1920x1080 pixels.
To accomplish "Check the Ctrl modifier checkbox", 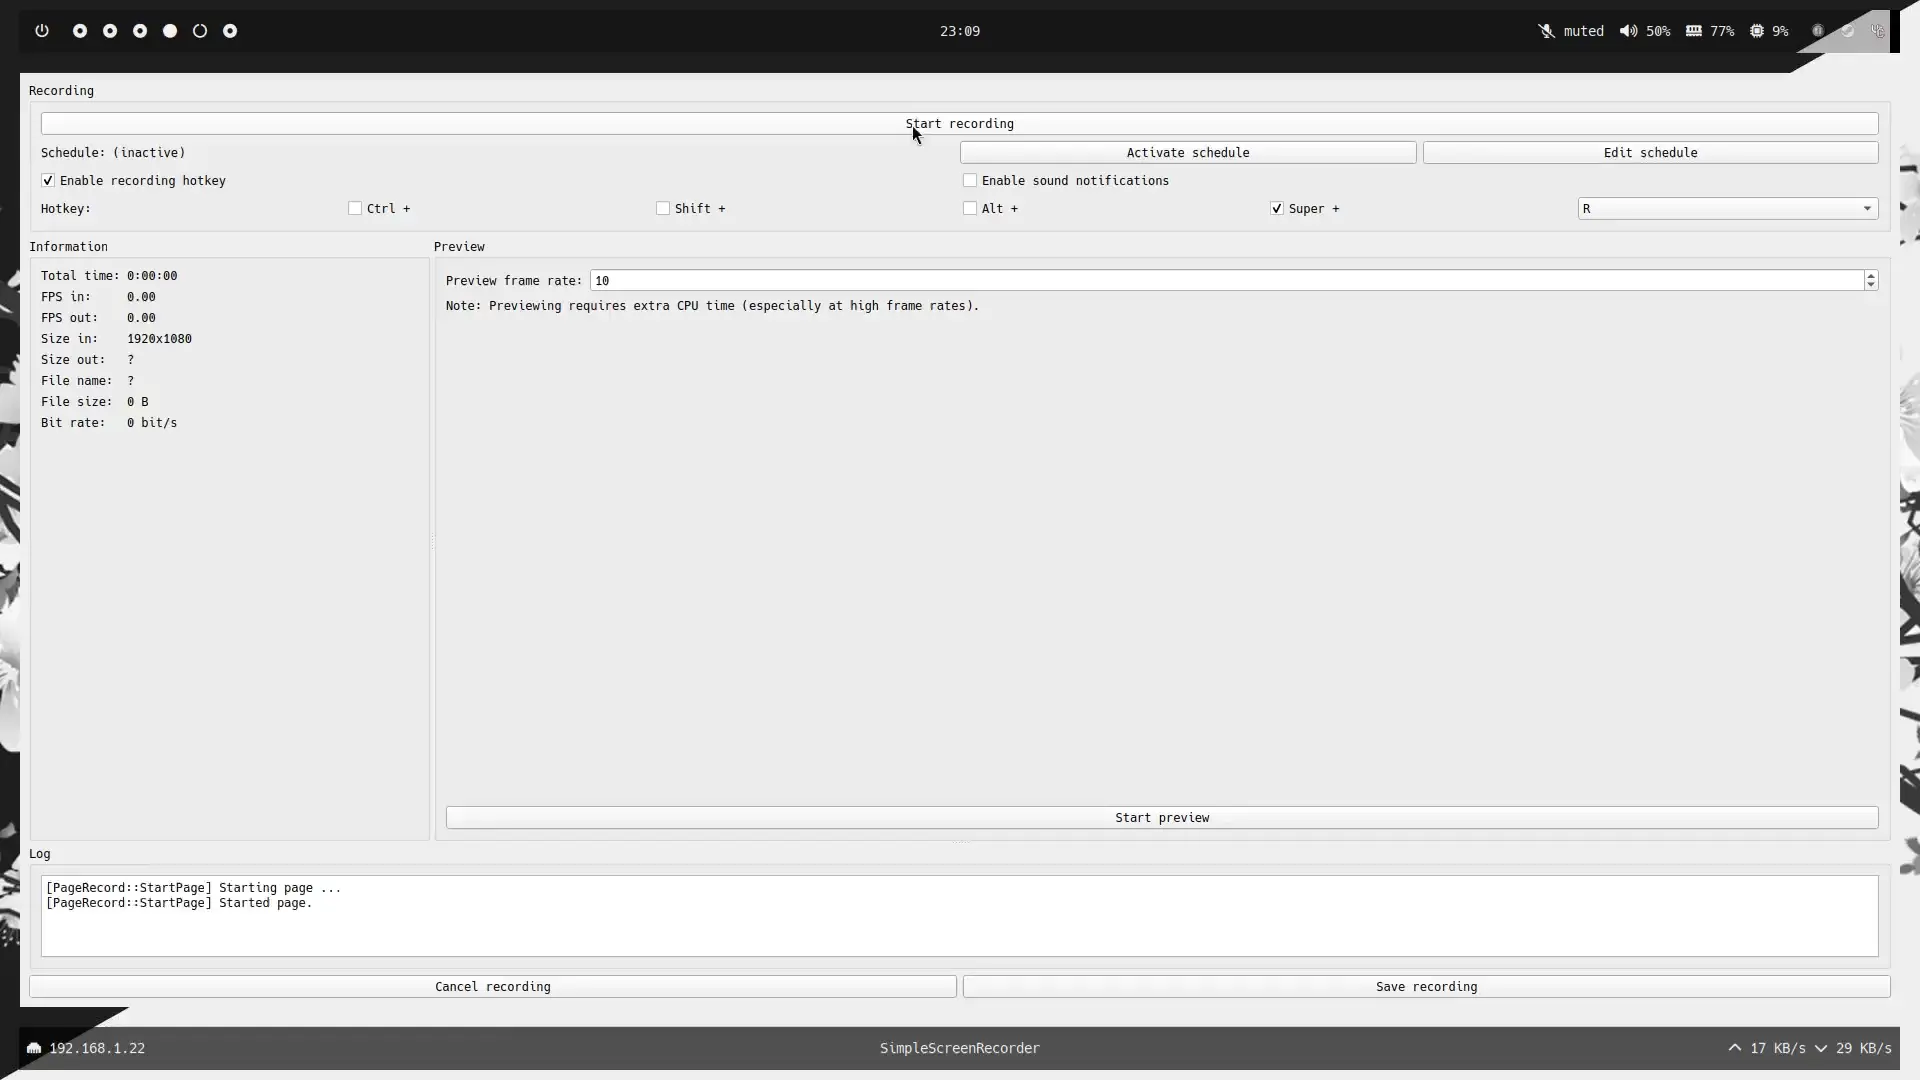I will pos(355,209).
